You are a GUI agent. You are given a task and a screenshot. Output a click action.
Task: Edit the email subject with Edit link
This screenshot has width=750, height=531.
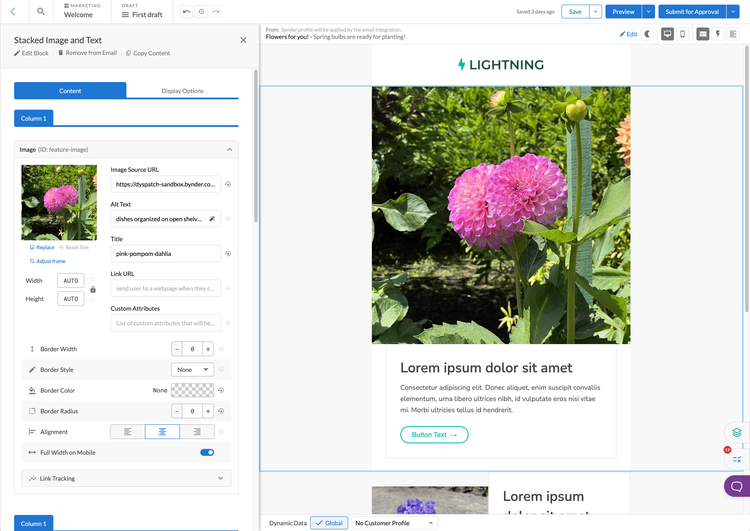pos(629,34)
